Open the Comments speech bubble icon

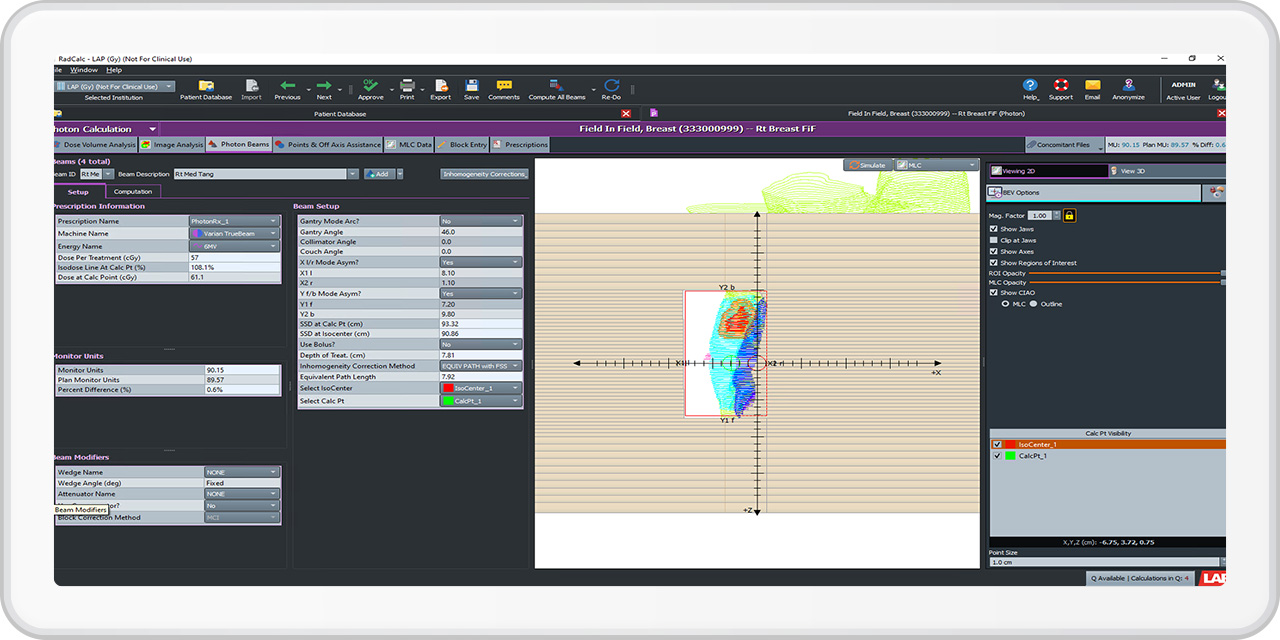[504, 87]
